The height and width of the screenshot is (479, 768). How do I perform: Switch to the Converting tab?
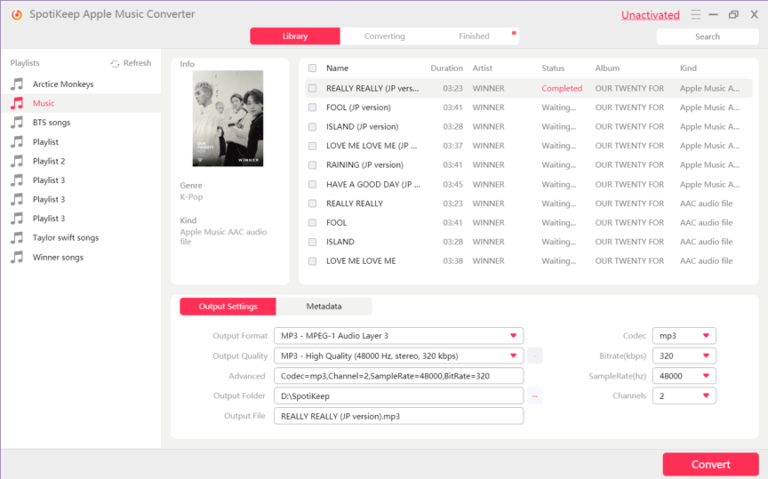pos(384,36)
